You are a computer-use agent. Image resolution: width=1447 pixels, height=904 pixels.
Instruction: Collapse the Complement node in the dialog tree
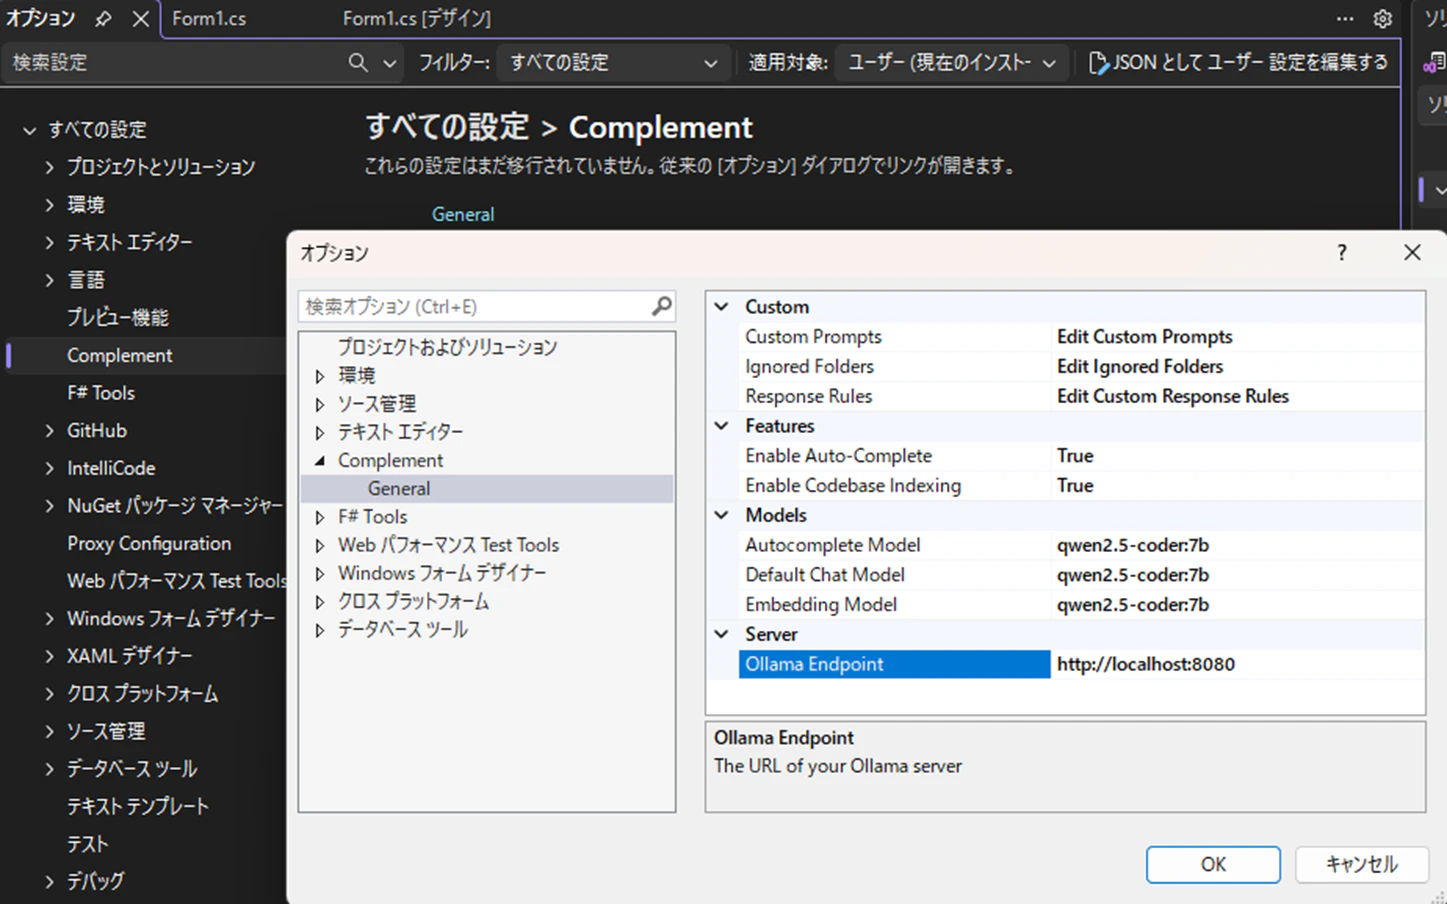(320, 460)
